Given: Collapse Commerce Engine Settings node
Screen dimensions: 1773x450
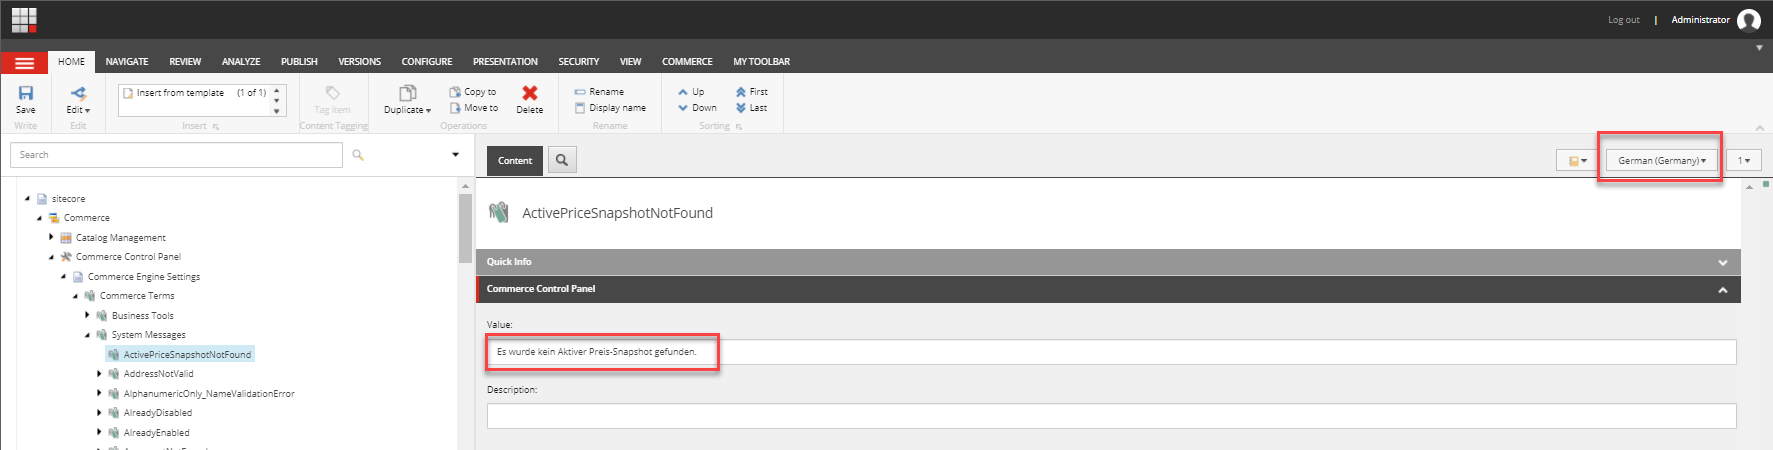Looking at the screenshot, I should coord(64,276).
